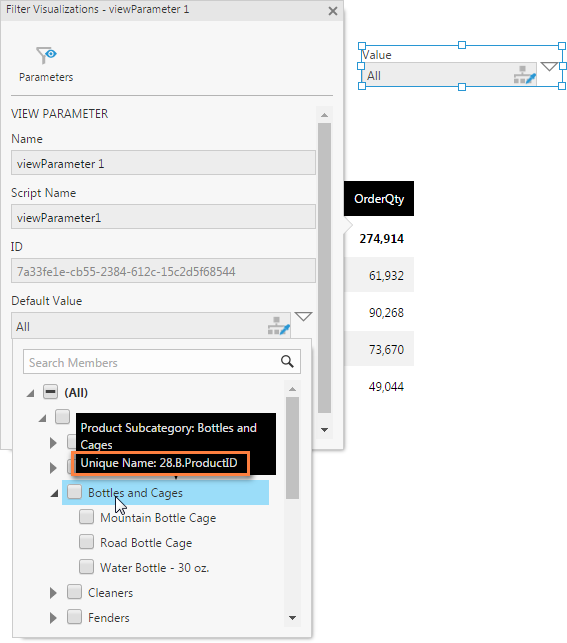Viewport: 567px width, 643px height.
Task: Click the Name field viewParameter 1
Action: 163,163
